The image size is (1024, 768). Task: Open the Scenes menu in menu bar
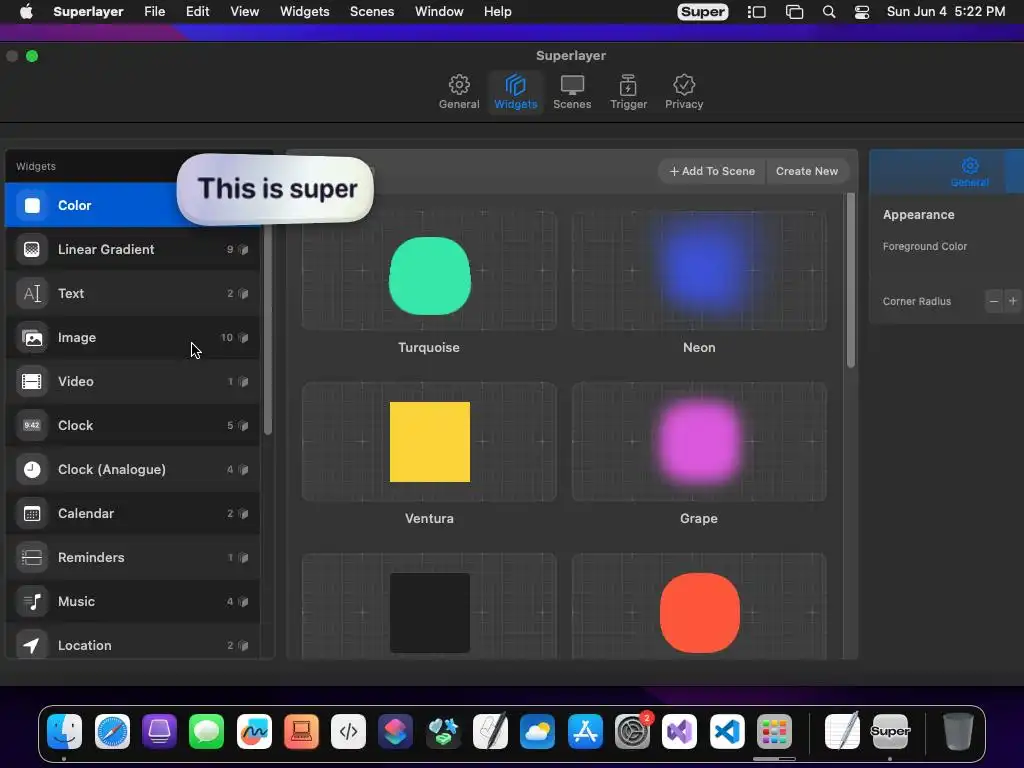pyautogui.click(x=372, y=12)
